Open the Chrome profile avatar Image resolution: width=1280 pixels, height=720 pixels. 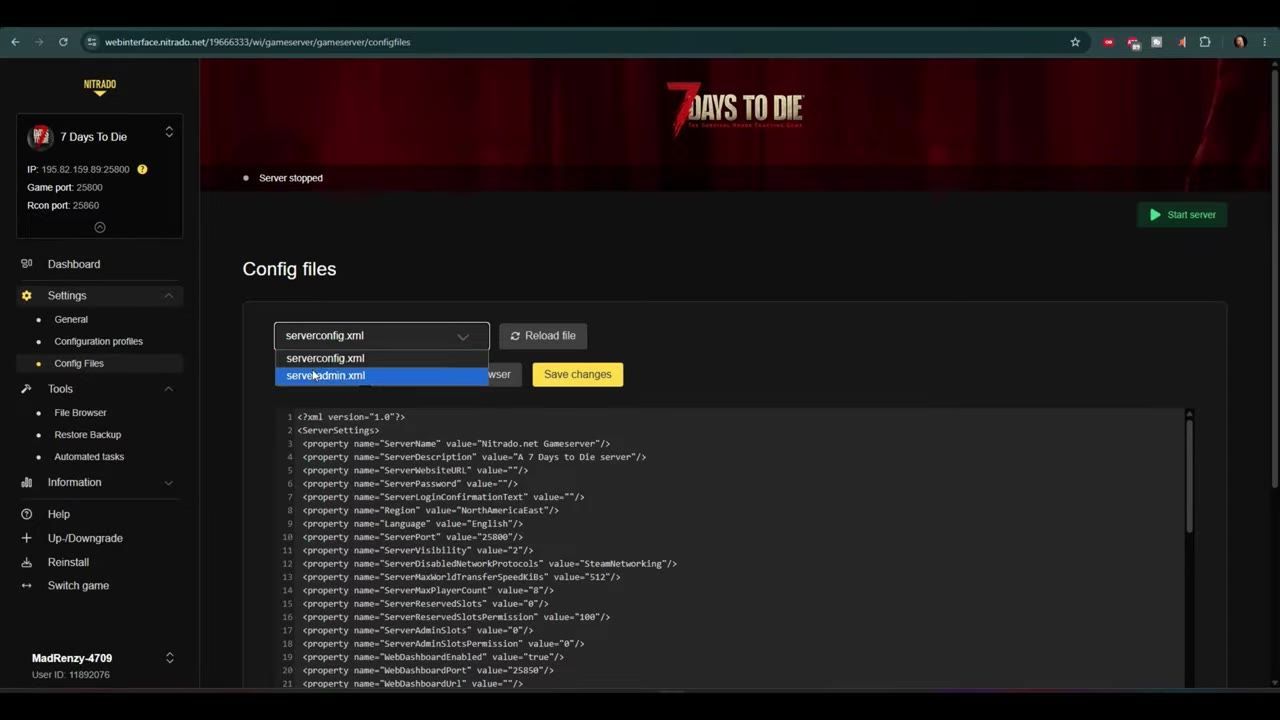tap(1240, 42)
